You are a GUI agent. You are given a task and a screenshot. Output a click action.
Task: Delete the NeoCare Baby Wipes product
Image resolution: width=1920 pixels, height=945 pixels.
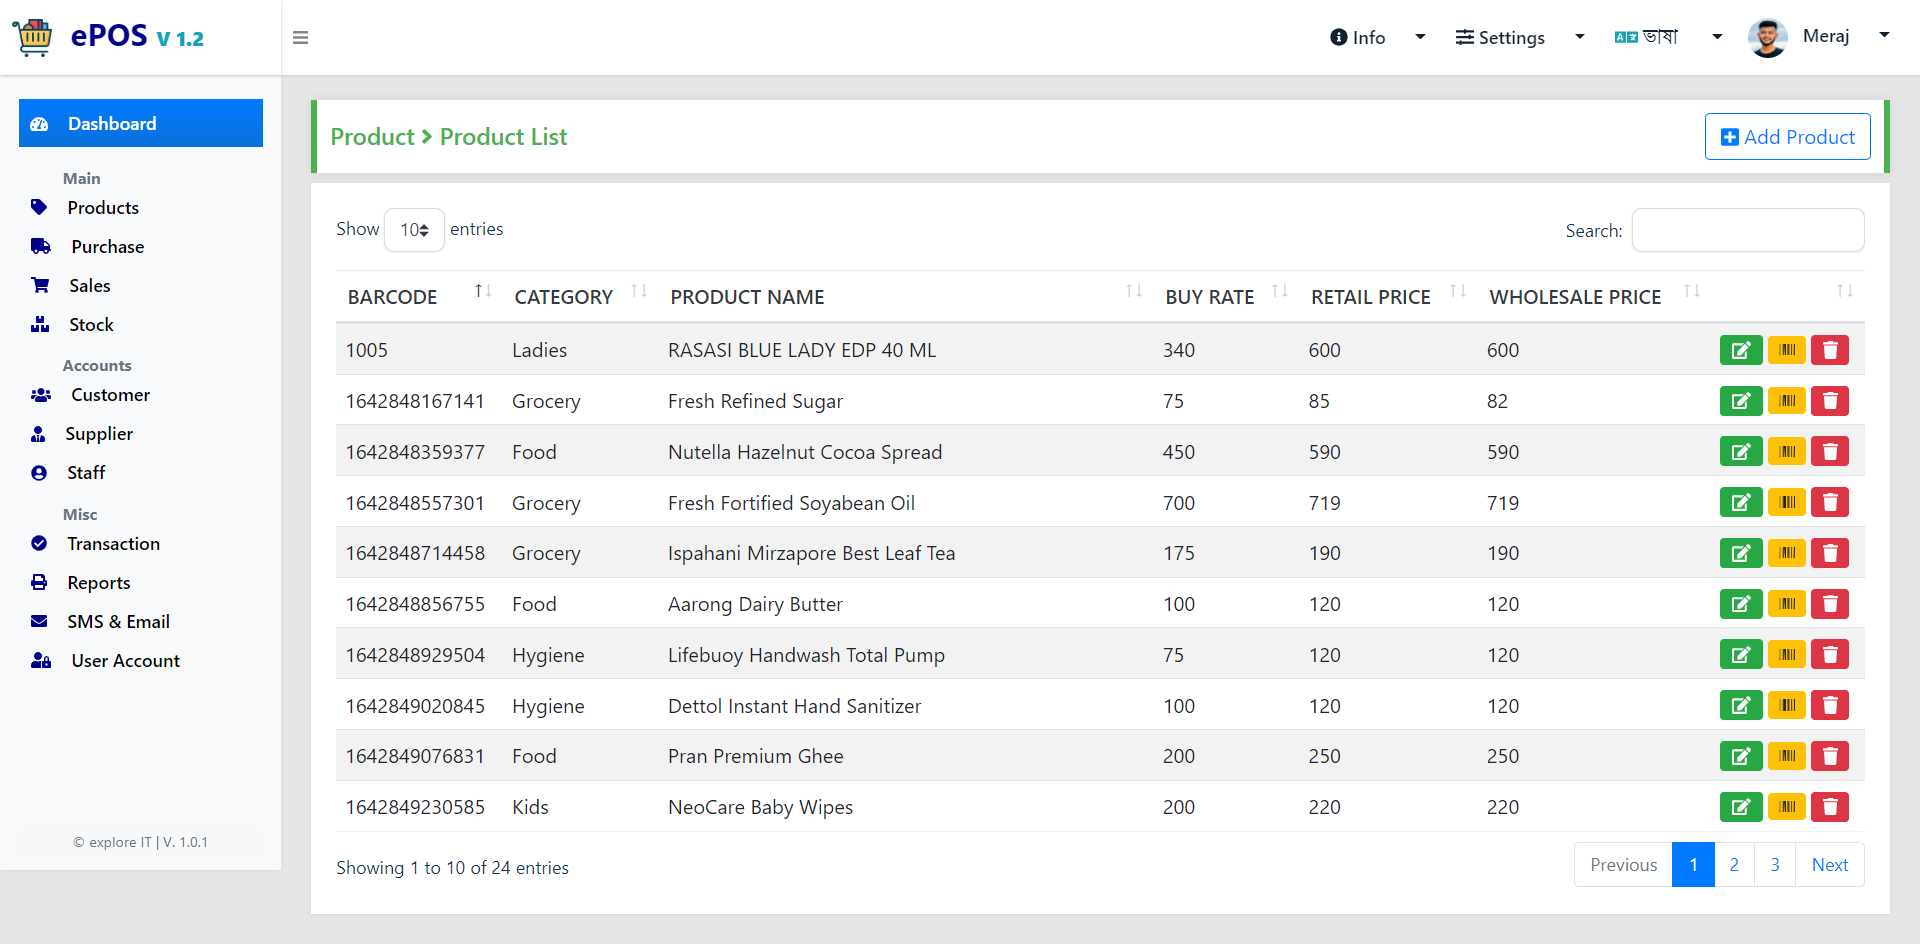(x=1830, y=807)
